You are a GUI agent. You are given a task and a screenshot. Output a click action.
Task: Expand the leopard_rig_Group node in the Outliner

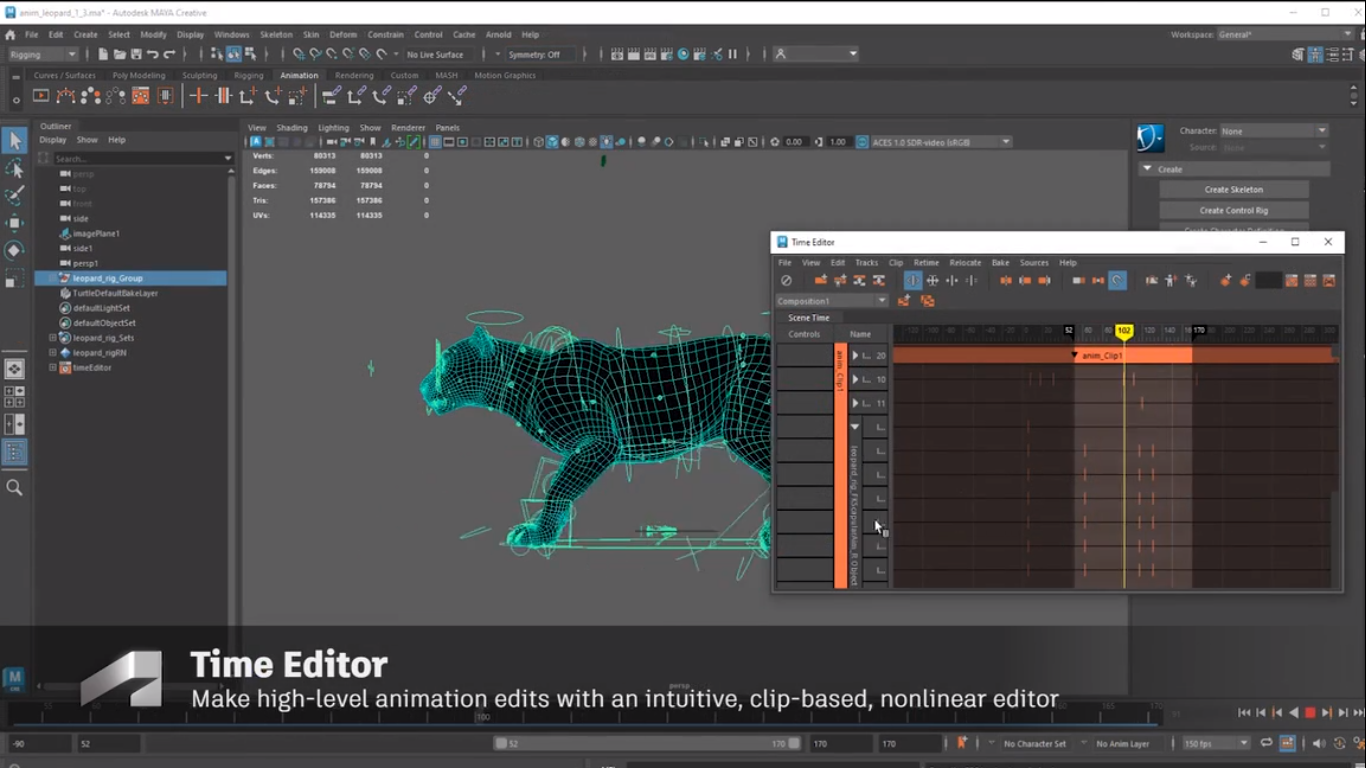52,278
